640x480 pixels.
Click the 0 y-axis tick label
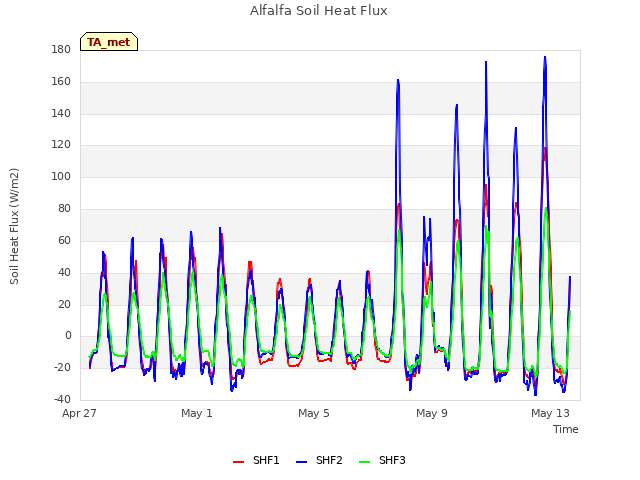tap(68, 336)
